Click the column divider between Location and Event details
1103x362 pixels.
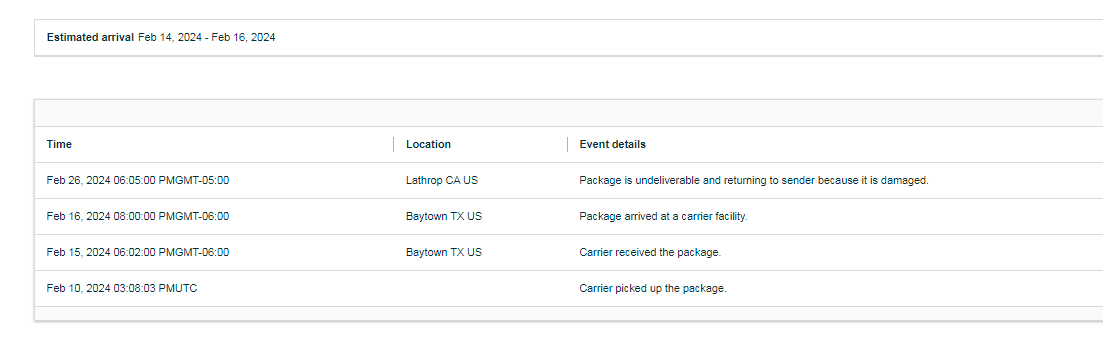click(568, 145)
